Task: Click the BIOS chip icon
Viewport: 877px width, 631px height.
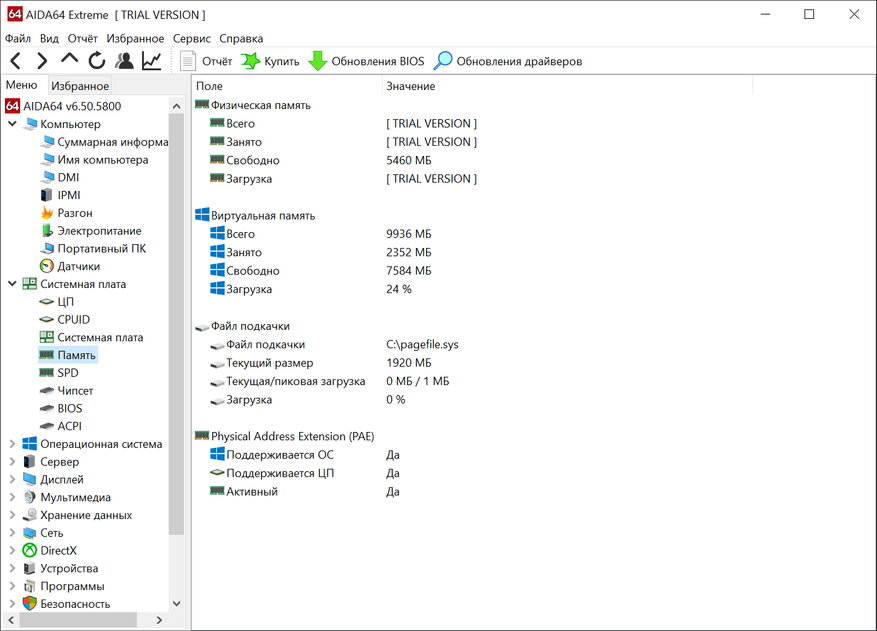Action: (x=46, y=408)
